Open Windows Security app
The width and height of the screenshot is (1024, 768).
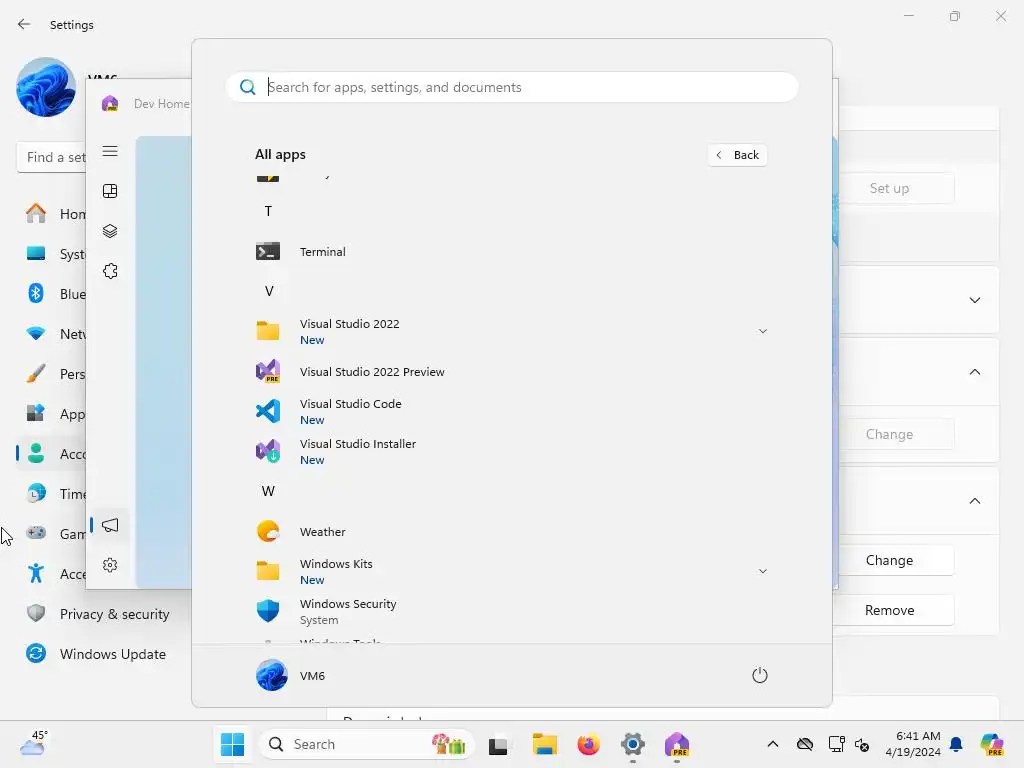(x=511, y=611)
